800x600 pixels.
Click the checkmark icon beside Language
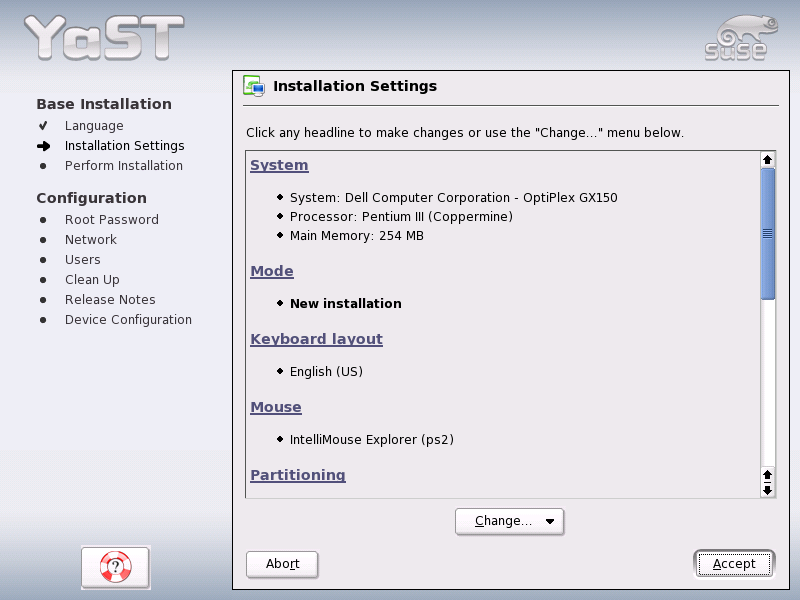[x=41, y=125]
